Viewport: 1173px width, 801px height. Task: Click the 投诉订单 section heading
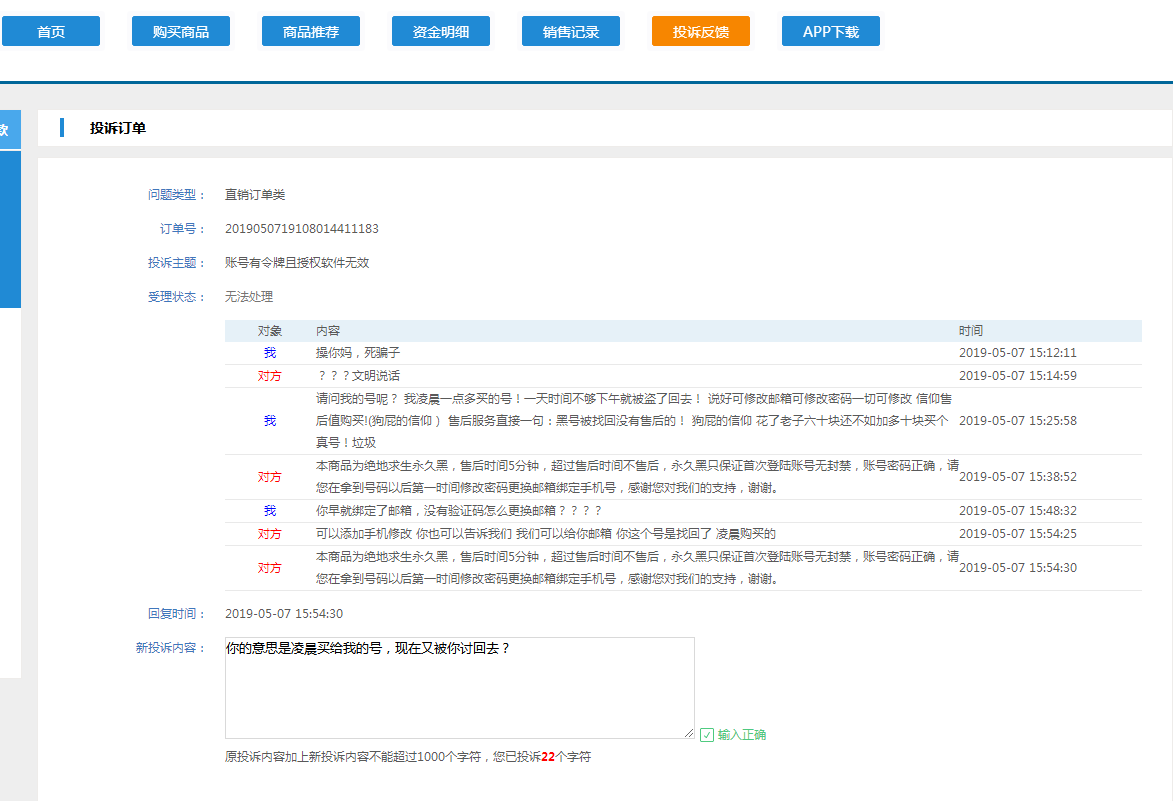coord(118,128)
